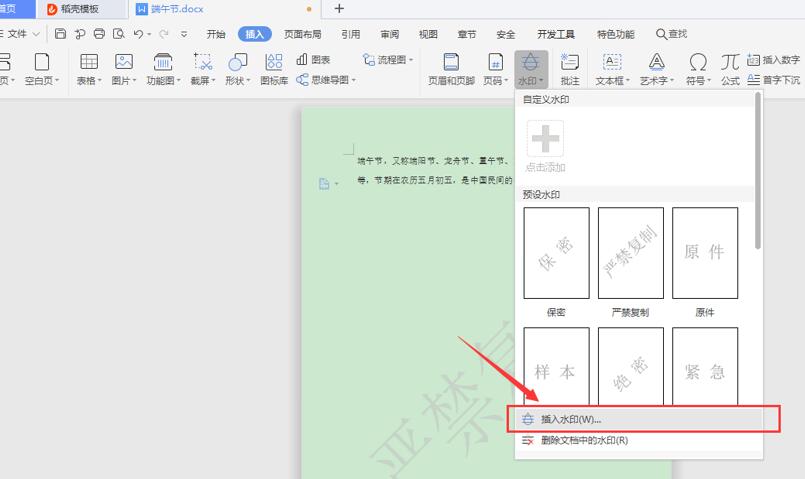The image size is (805, 479).
Task: Click the Watermark (水印) button
Action: (531, 69)
